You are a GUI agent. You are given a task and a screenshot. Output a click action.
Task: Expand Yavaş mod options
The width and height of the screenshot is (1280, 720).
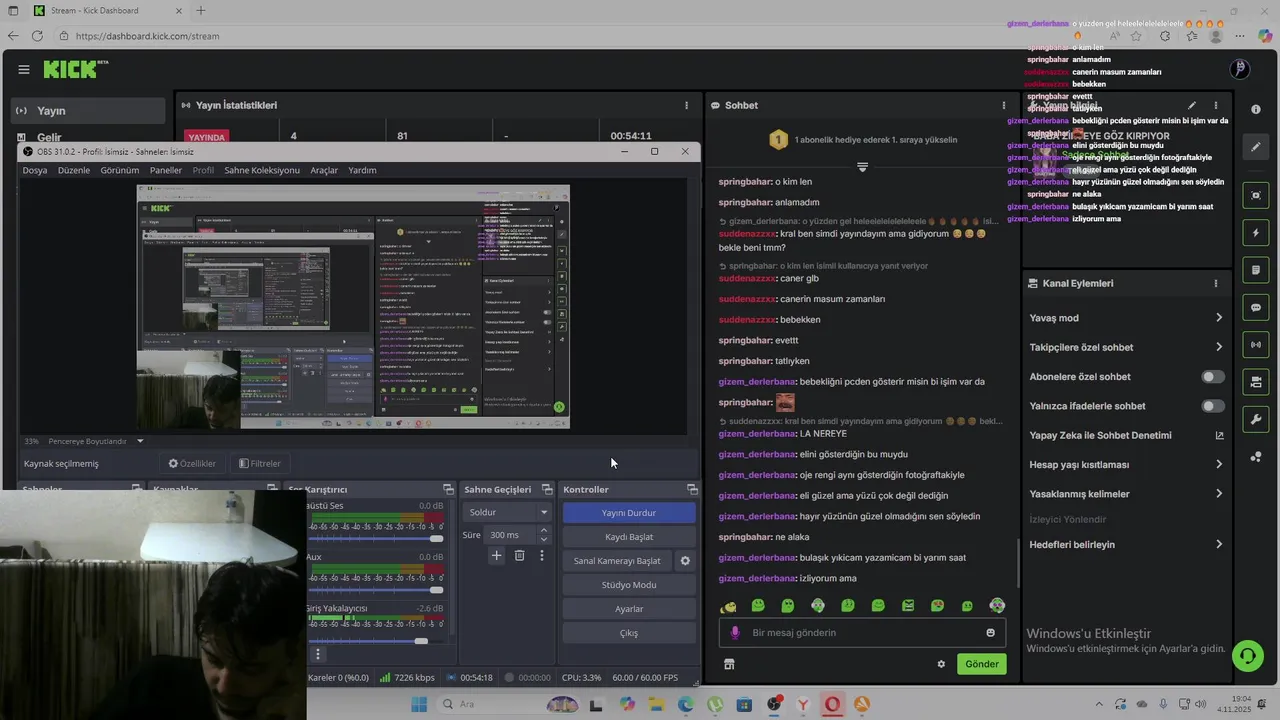(1219, 318)
